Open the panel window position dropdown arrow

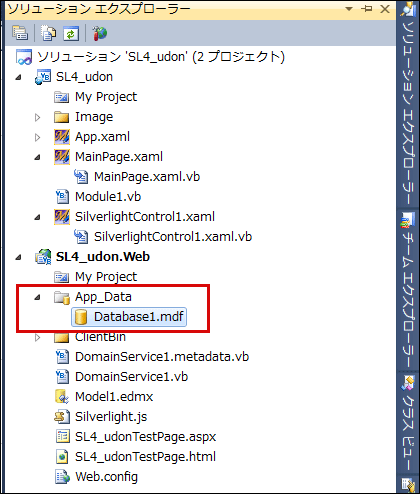pyautogui.click(x=349, y=9)
